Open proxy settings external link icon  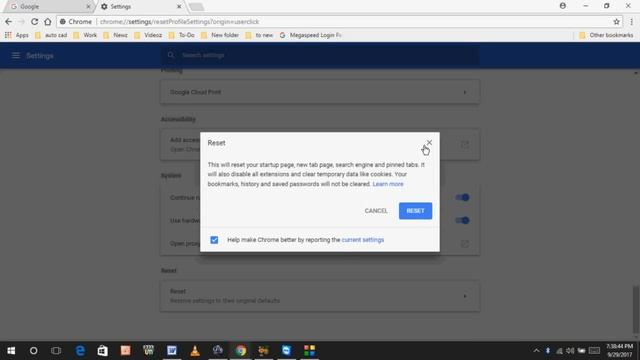click(464, 244)
